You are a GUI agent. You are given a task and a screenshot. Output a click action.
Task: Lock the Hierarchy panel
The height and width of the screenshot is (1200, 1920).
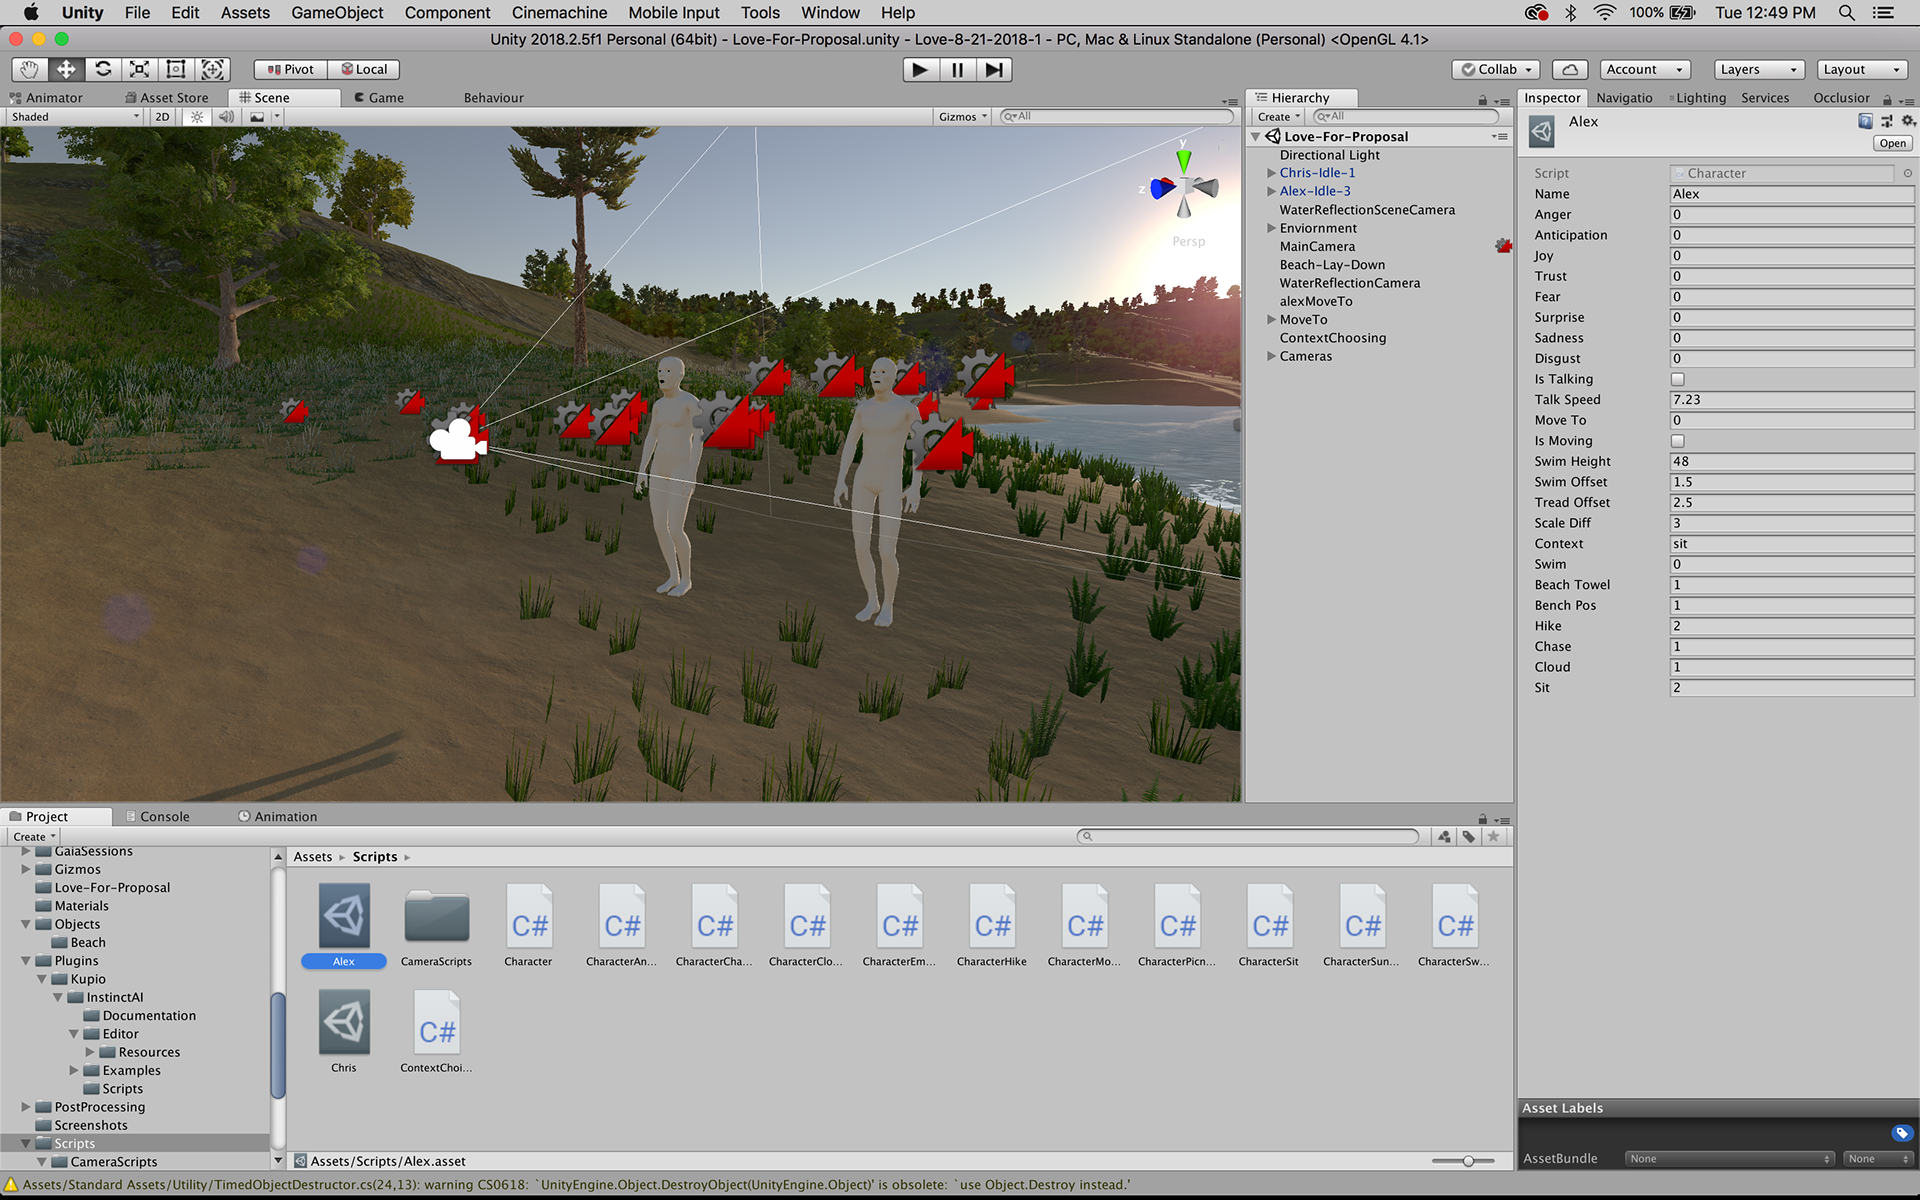(1482, 99)
